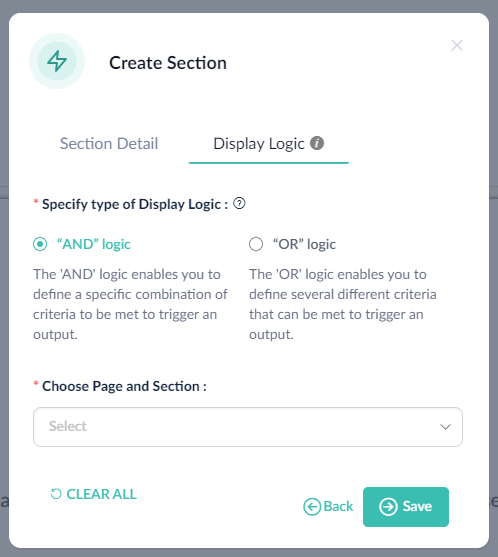The width and height of the screenshot is (498, 557).
Task: Click the "OR" logic label text
Action: click(304, 244)
